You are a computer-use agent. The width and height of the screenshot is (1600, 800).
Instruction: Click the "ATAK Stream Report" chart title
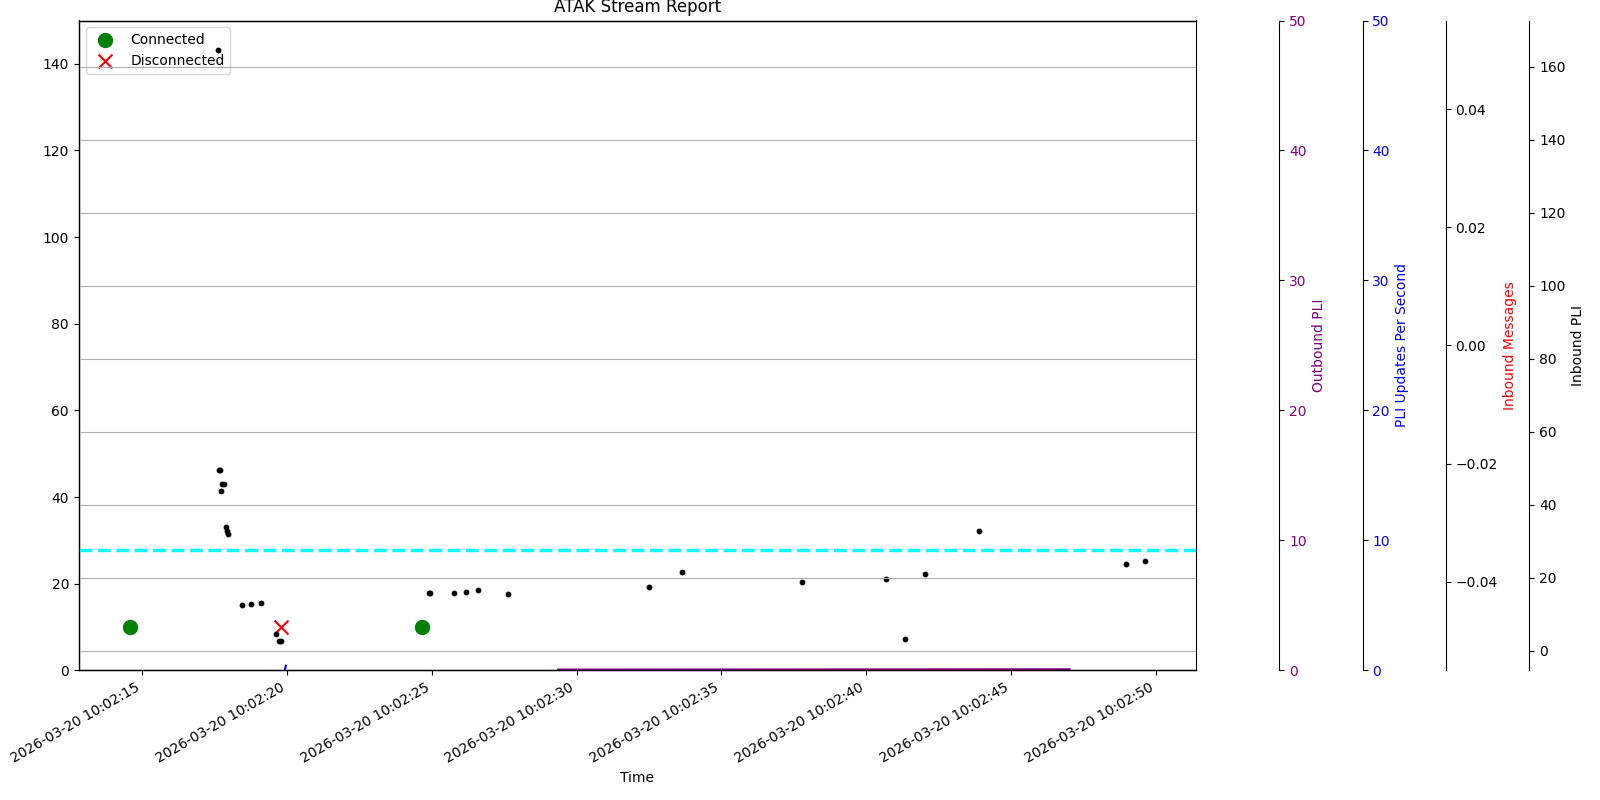637,8
